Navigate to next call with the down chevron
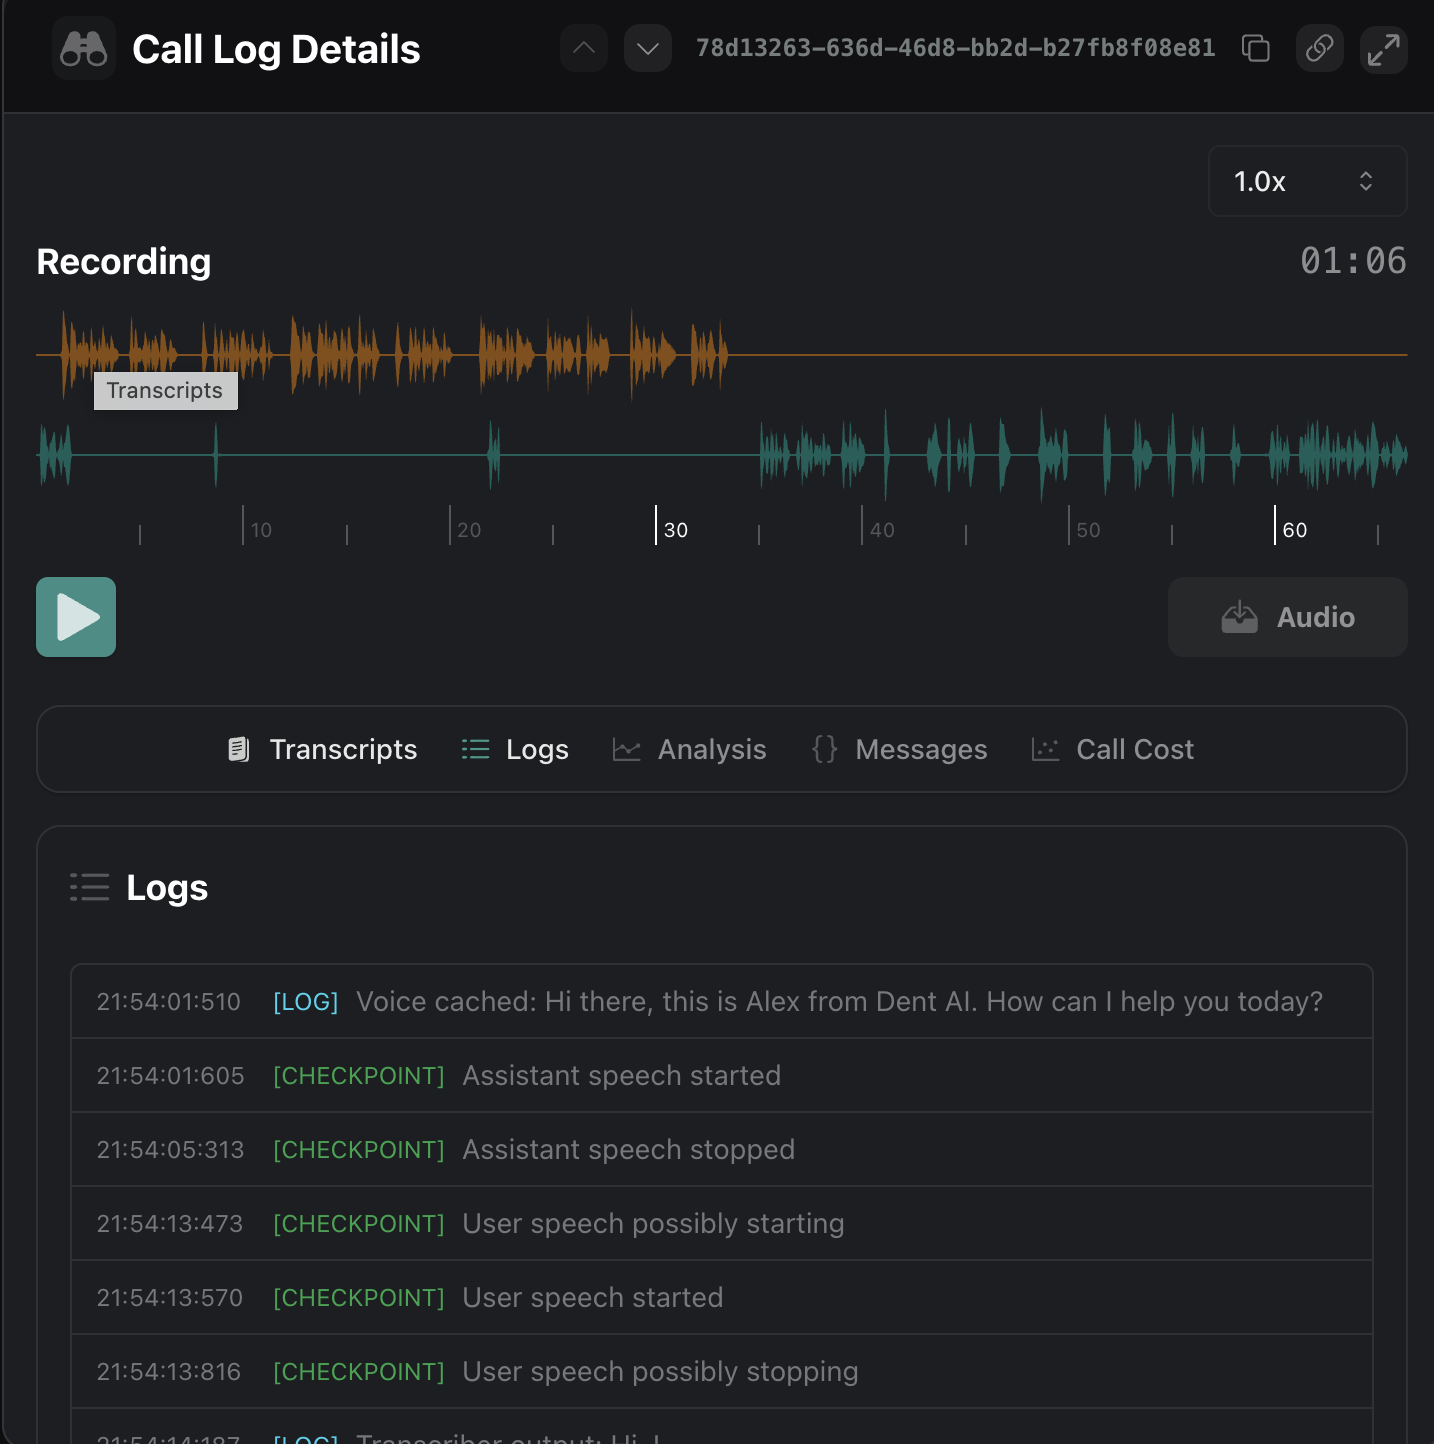This screenshot has width=1434, height=1444. pyautogui.click(x=647, y=48)
